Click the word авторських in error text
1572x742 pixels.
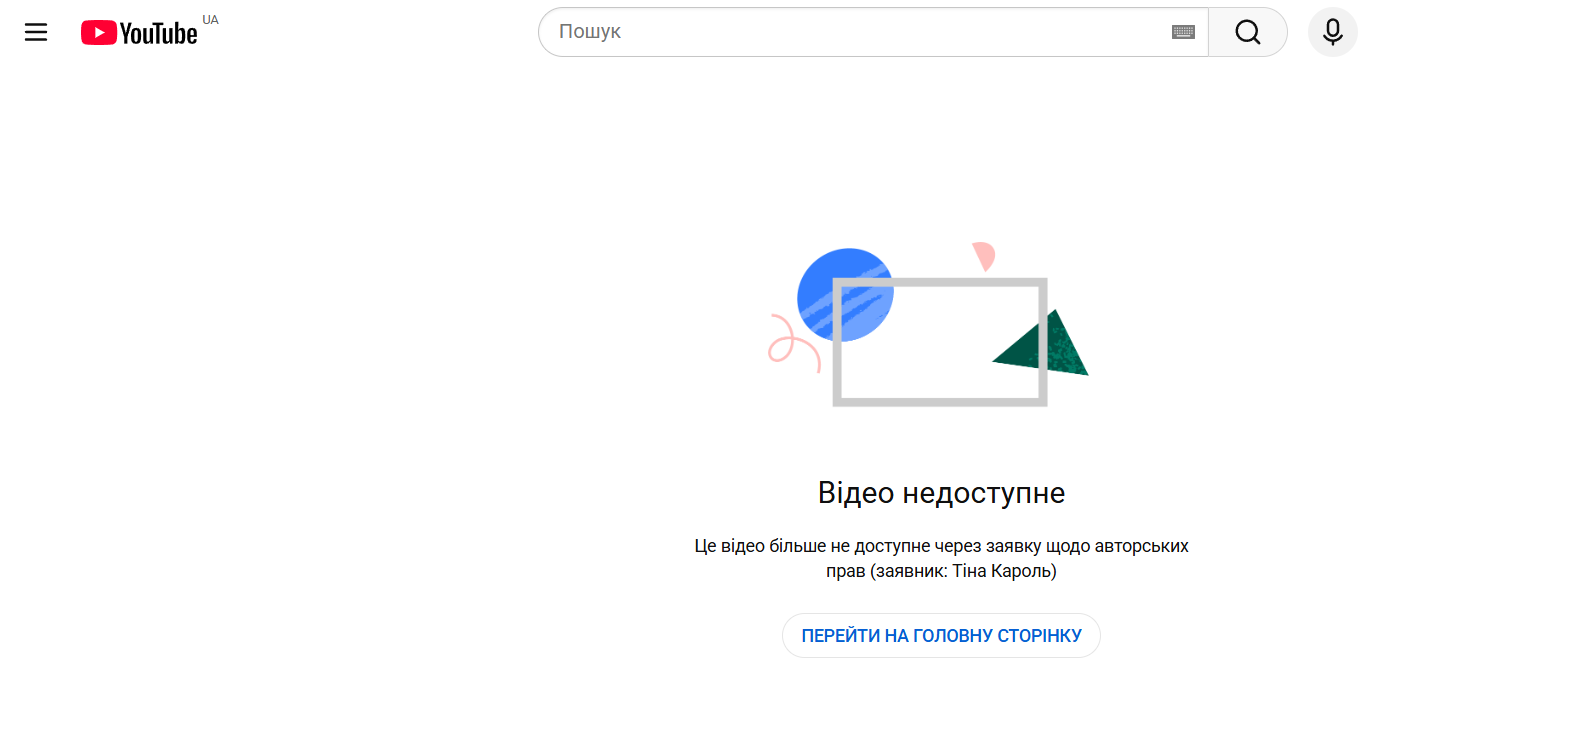1141,546
